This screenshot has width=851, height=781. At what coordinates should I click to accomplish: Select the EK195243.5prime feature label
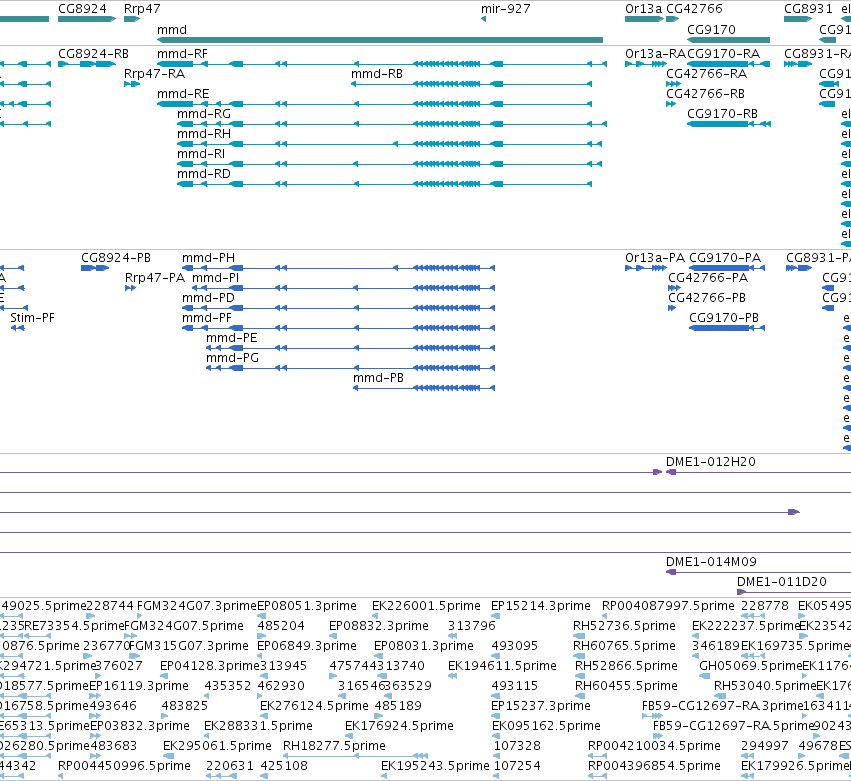[435, 766]
